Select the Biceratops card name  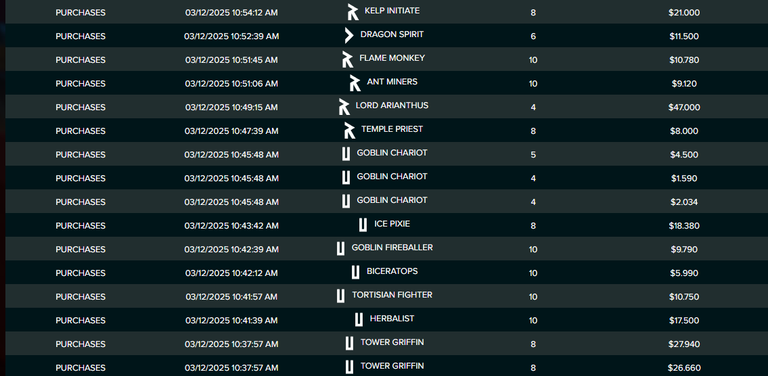click(x=392, y=271)
